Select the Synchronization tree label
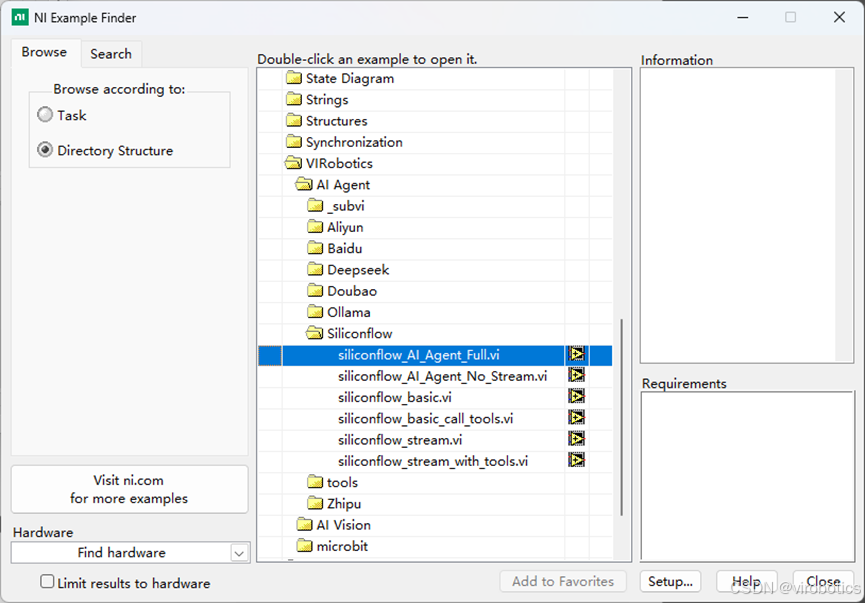The width and height of the screenshot is (865, 603). (x=354, y=142)
